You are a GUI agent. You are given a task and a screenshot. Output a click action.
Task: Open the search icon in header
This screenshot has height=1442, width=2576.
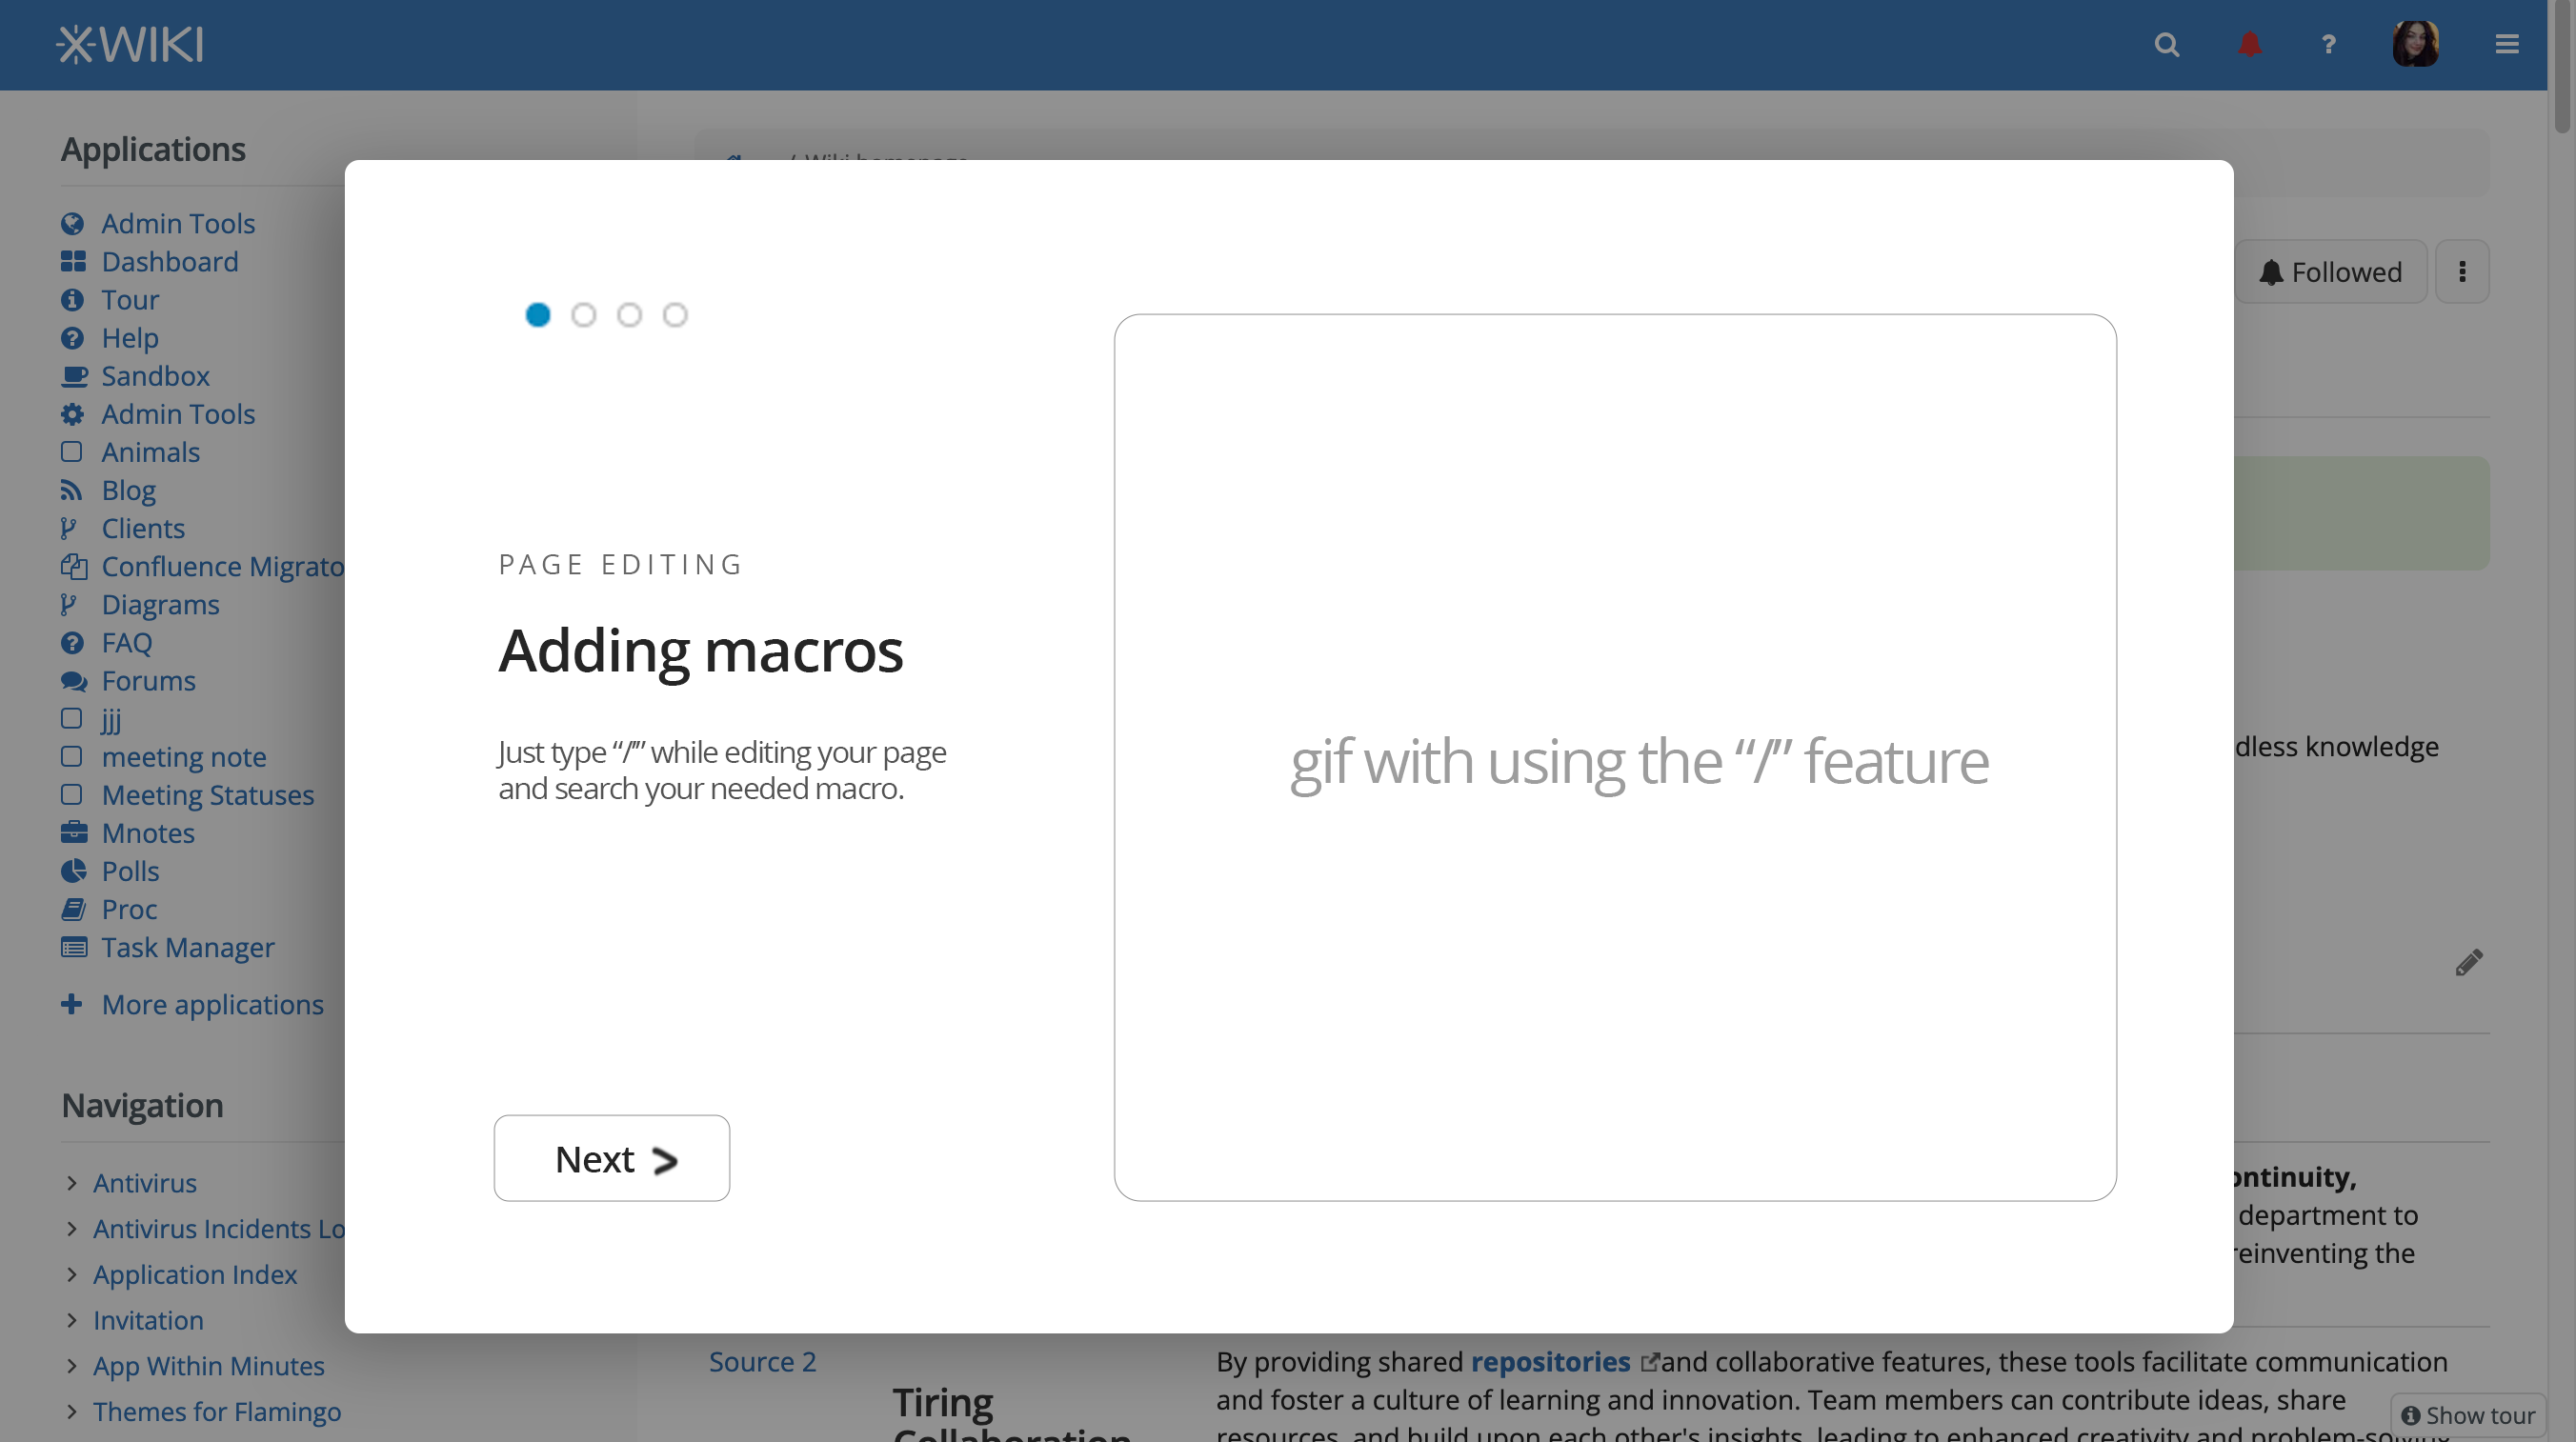(2166, 45)
